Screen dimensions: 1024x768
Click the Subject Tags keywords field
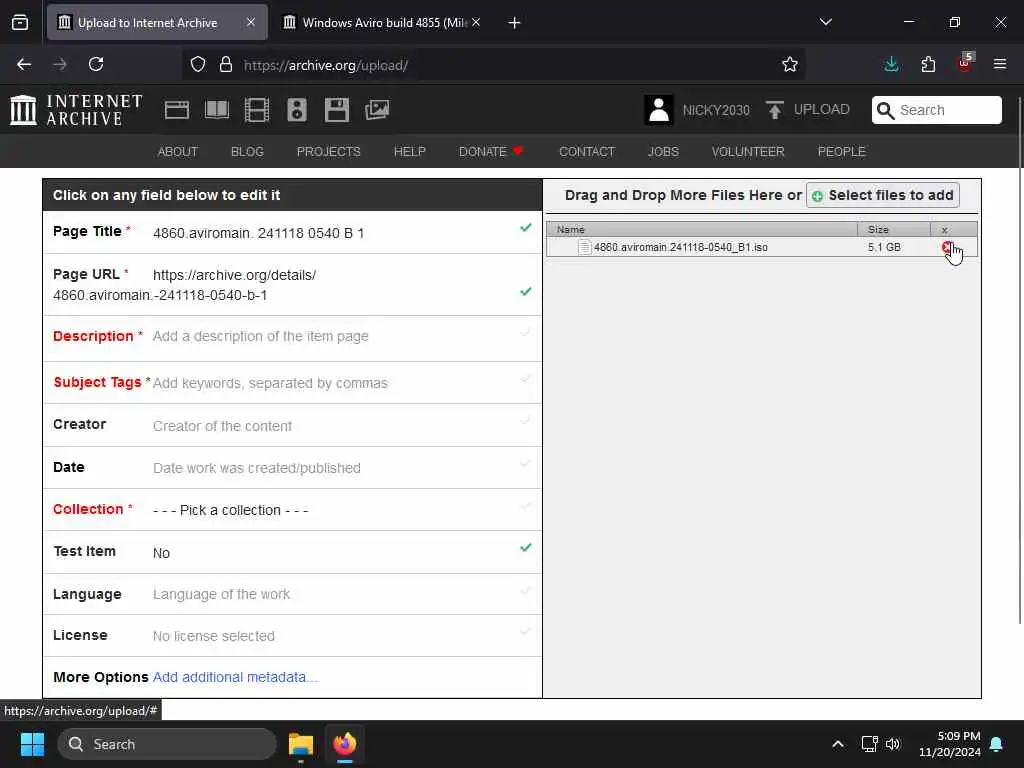pos(270,383)
